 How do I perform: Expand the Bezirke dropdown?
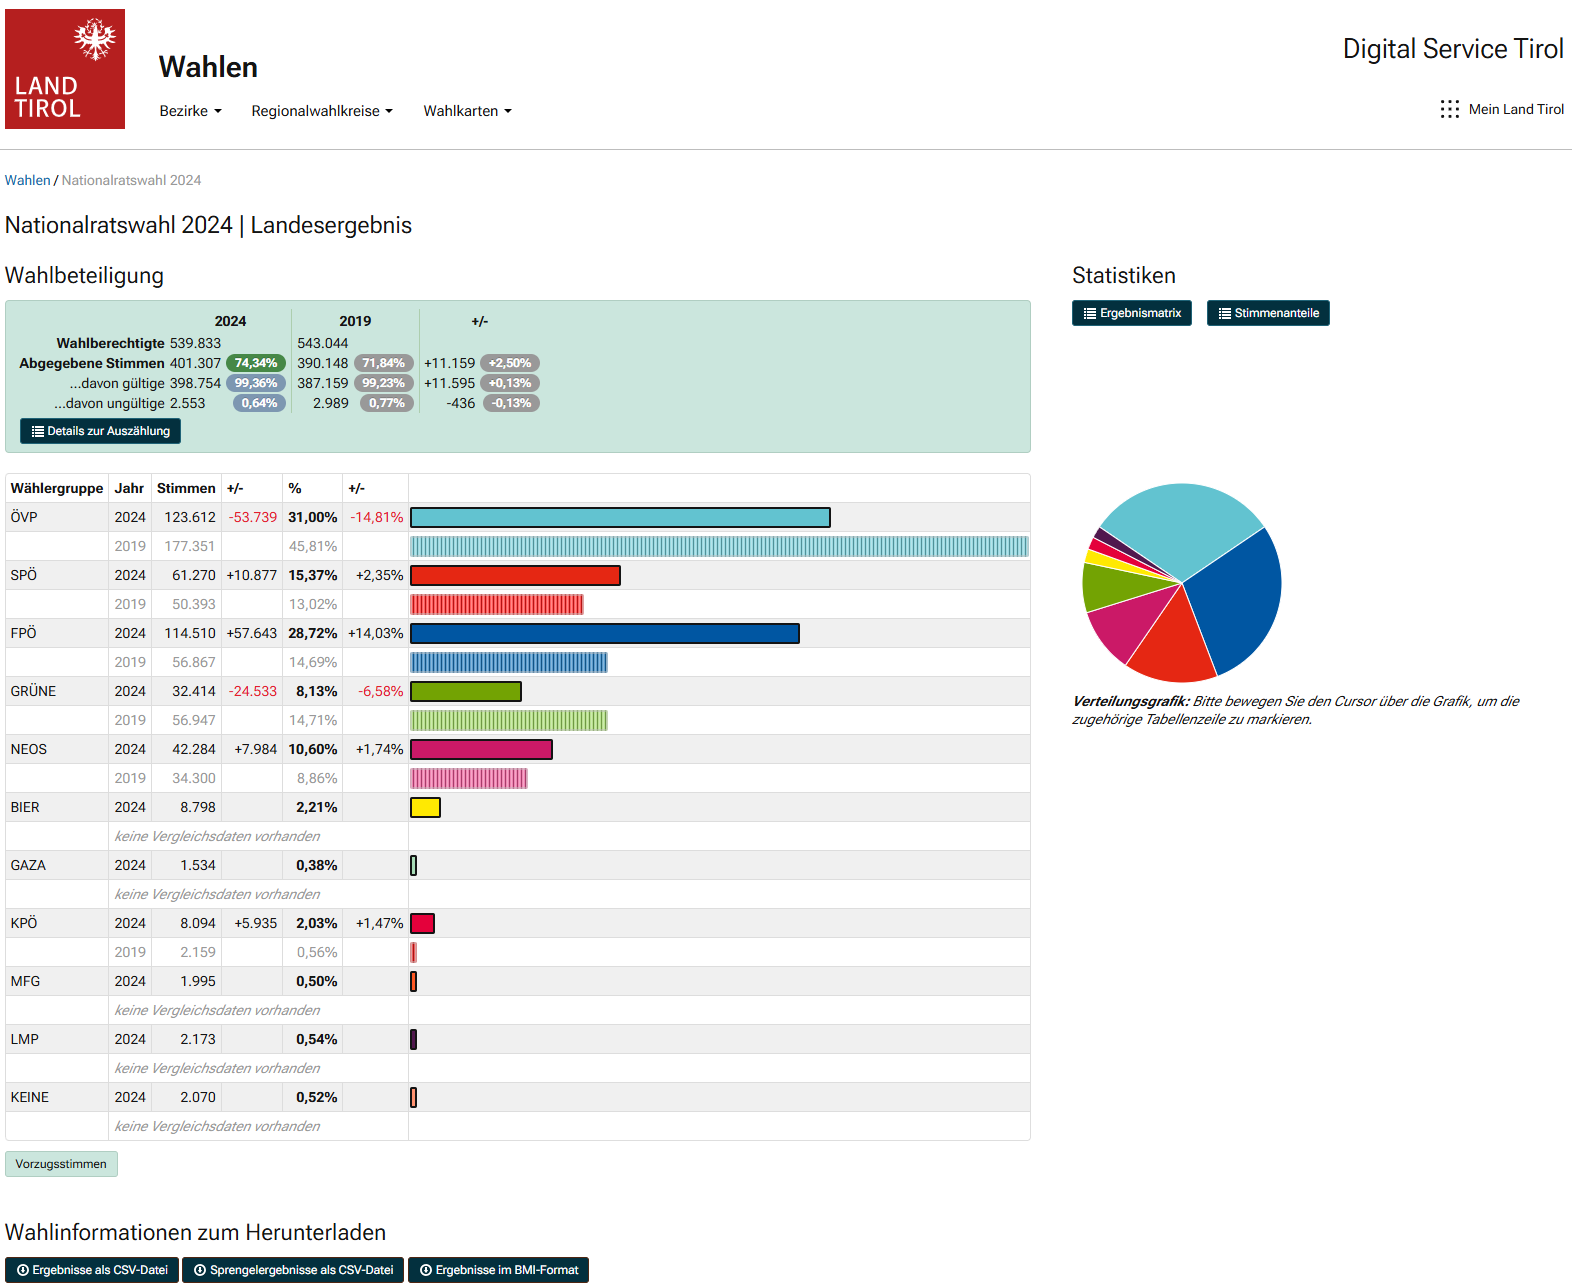pyautogui.click(x=190, y=111)
